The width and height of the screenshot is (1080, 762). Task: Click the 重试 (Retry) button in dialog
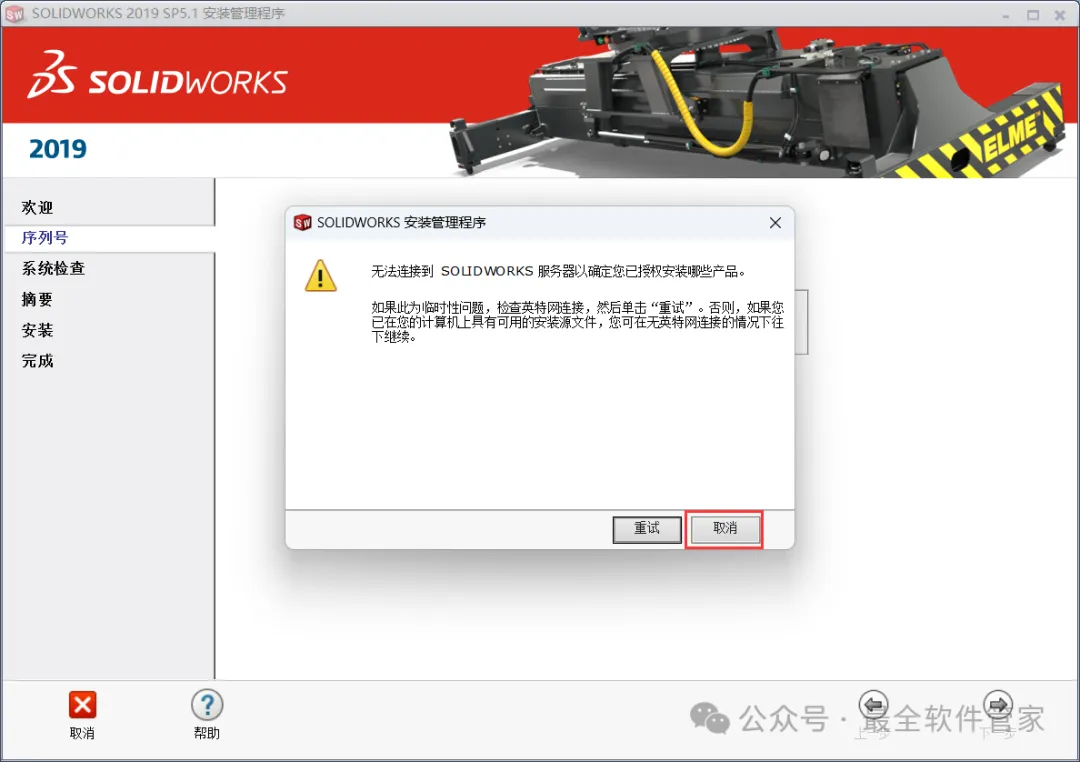[x=647, y=529]
